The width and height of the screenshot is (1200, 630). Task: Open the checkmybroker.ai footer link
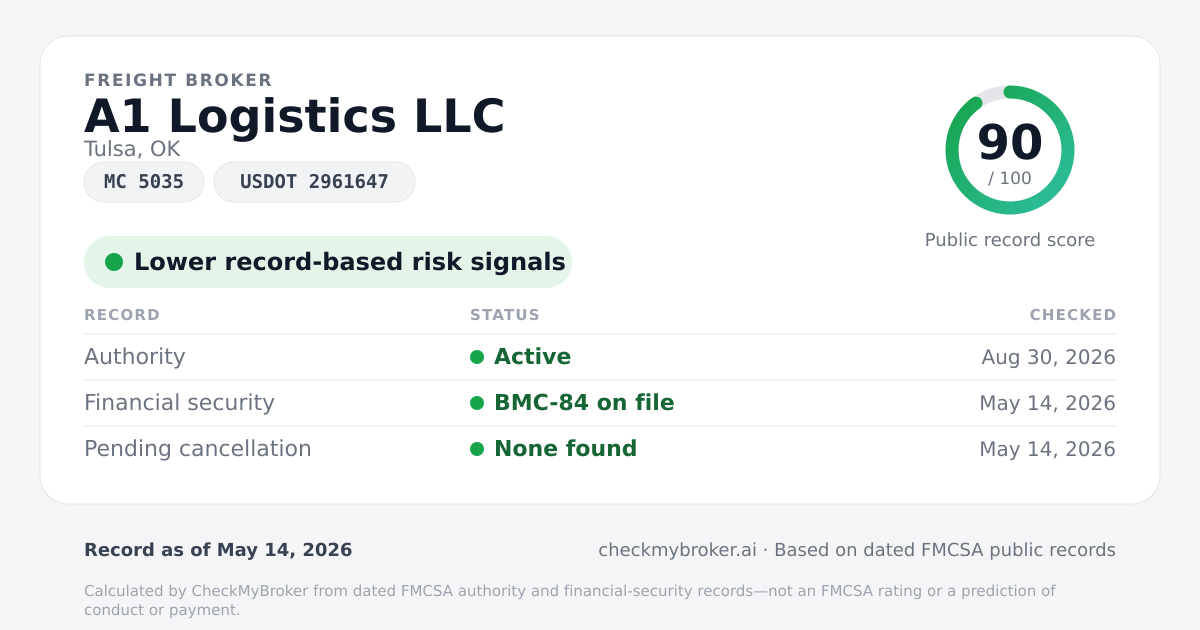pos(677,550)
